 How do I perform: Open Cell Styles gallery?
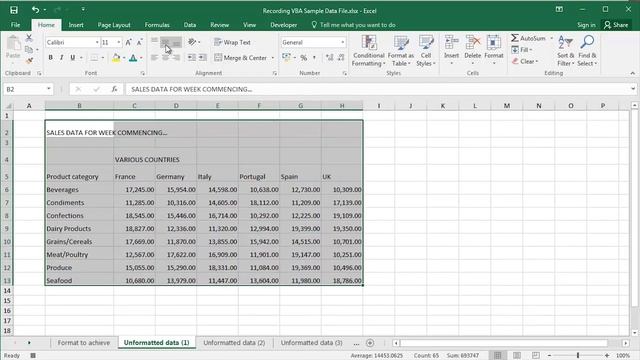pyautogui.click(x=426, y=51)
